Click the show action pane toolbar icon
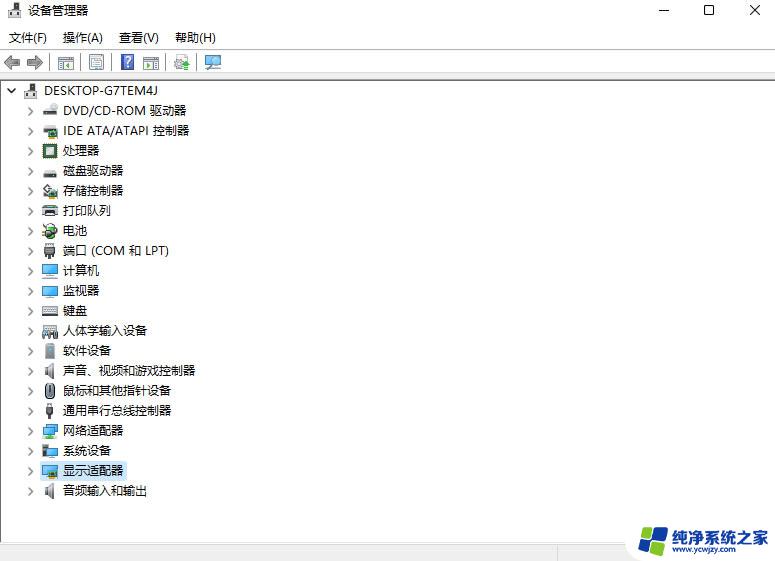 pos(151,62)
